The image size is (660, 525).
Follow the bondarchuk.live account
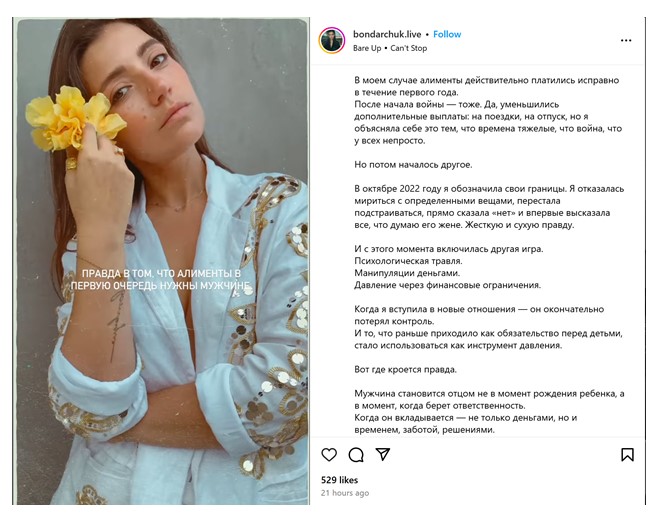coord(447,34)
